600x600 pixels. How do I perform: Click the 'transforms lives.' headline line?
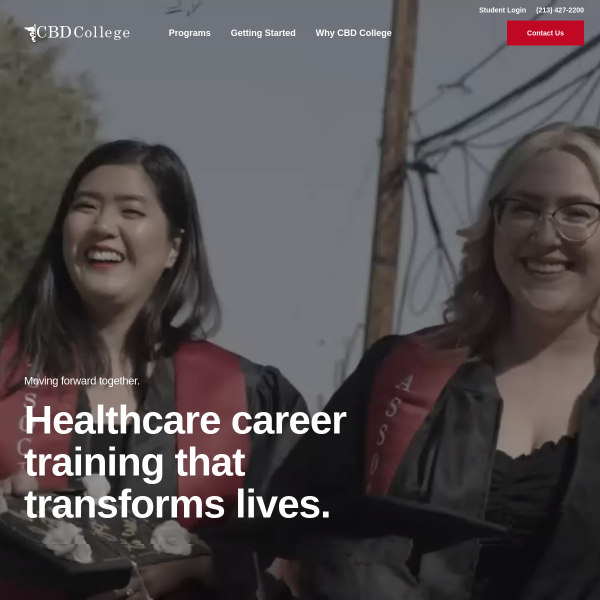(178, 504)
